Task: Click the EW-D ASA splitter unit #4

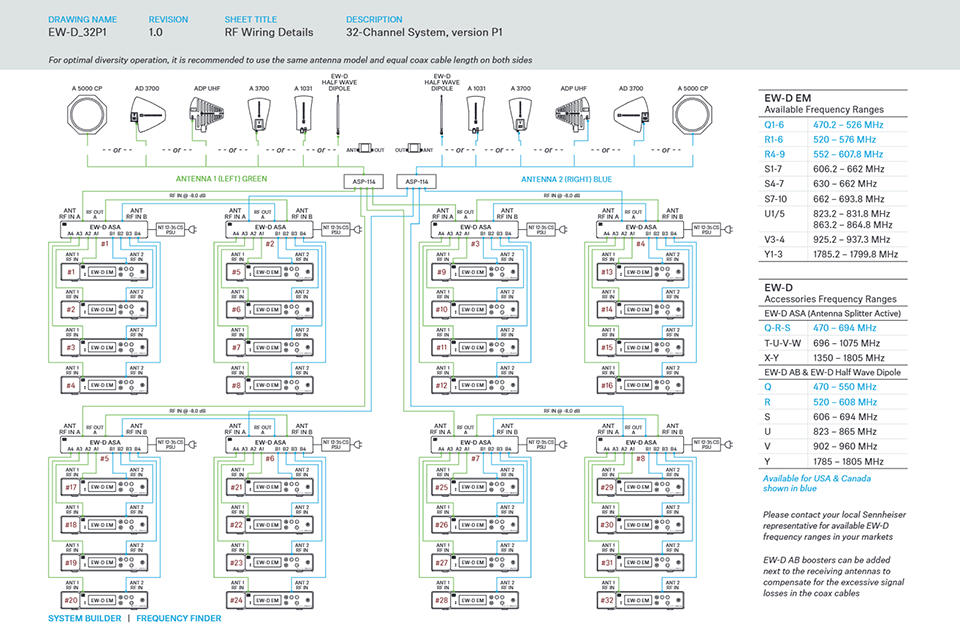Action: pyautogui.click(x=640, y=230)
